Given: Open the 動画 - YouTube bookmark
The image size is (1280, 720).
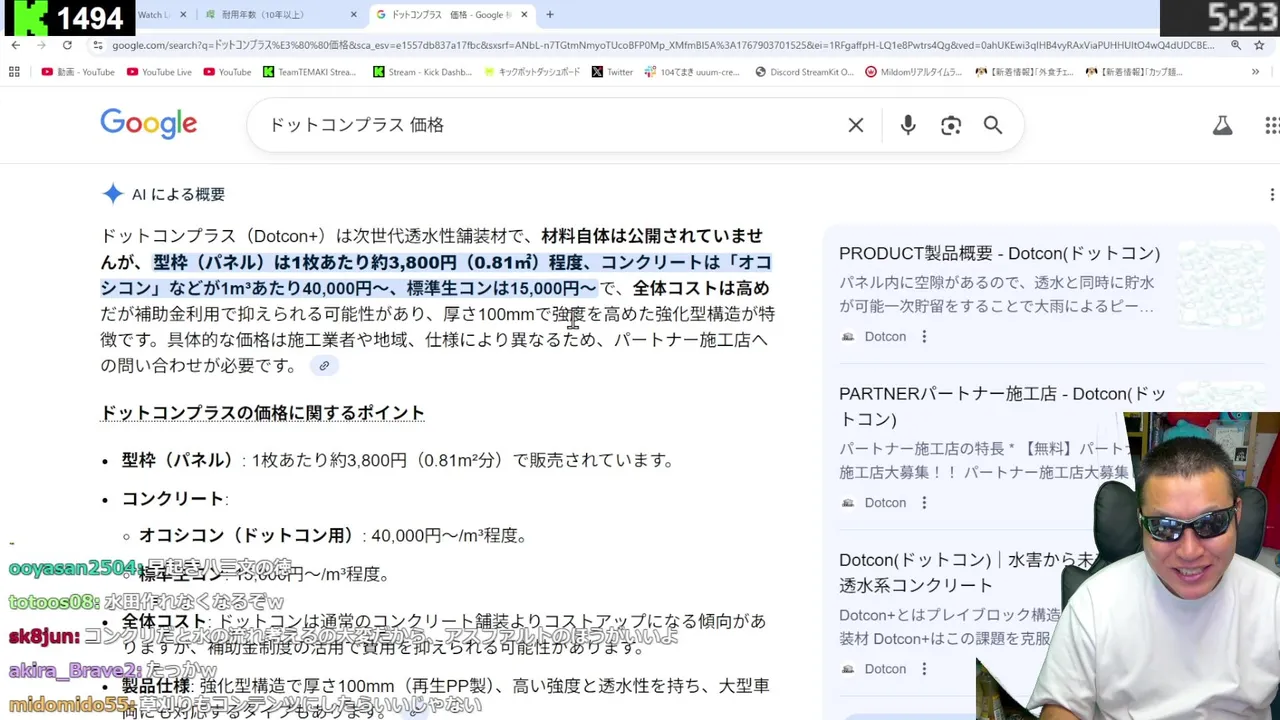Looking at the screenshot, I should 78,72.
